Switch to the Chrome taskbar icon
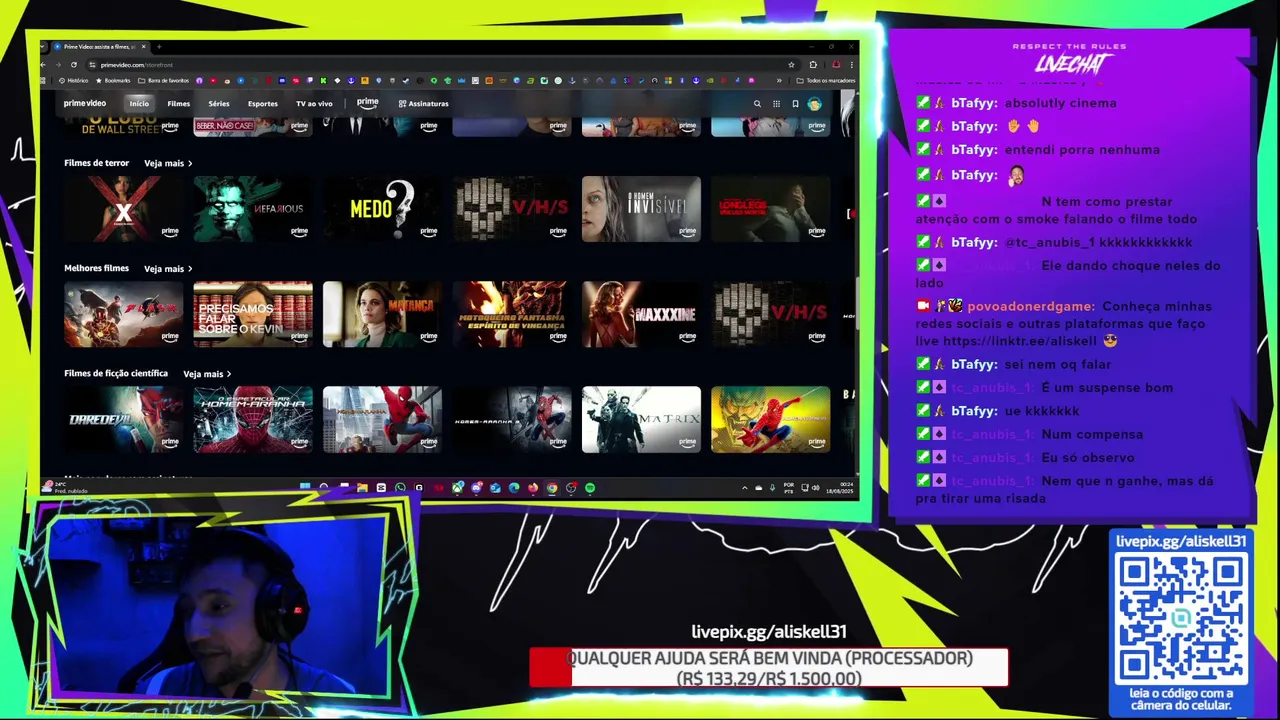Viewport: 1280px width, 720px height. [x=552, y=488]
